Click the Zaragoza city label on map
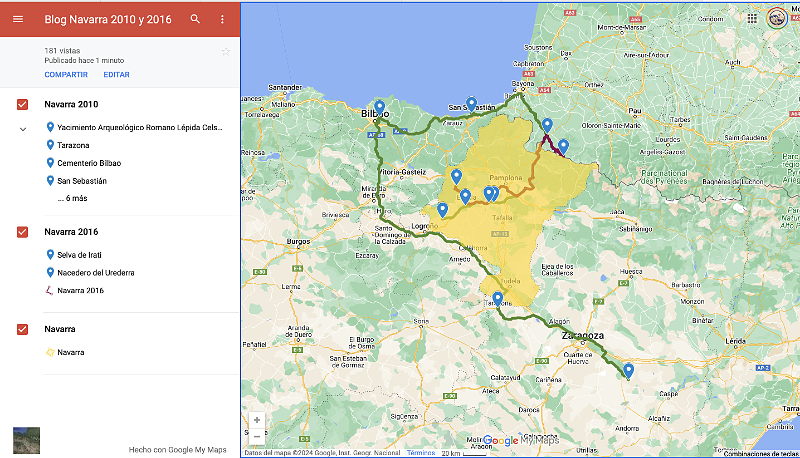The height and width of the screenshot is (458, 800). coord(583,336)
